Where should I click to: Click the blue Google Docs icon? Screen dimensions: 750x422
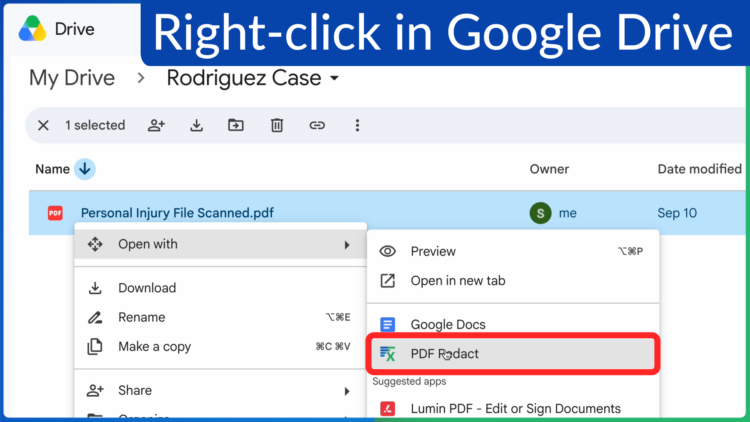[387, 324]
